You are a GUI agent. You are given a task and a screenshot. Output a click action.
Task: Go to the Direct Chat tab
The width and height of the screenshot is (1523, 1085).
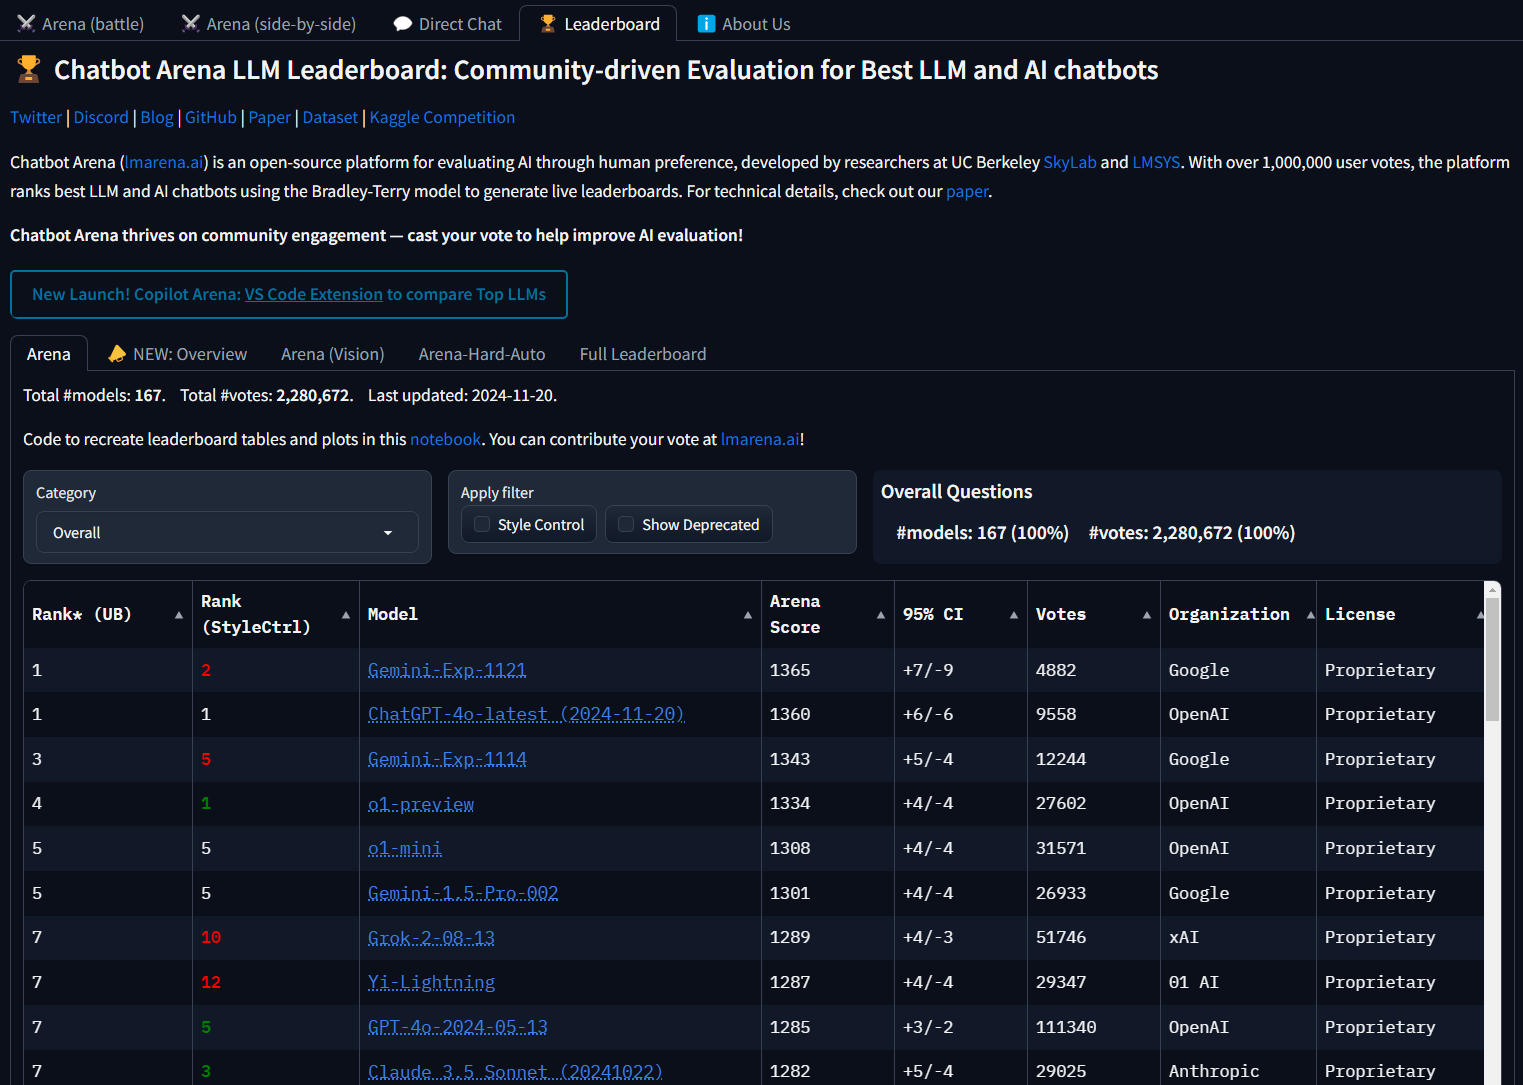tap(448, 24)
